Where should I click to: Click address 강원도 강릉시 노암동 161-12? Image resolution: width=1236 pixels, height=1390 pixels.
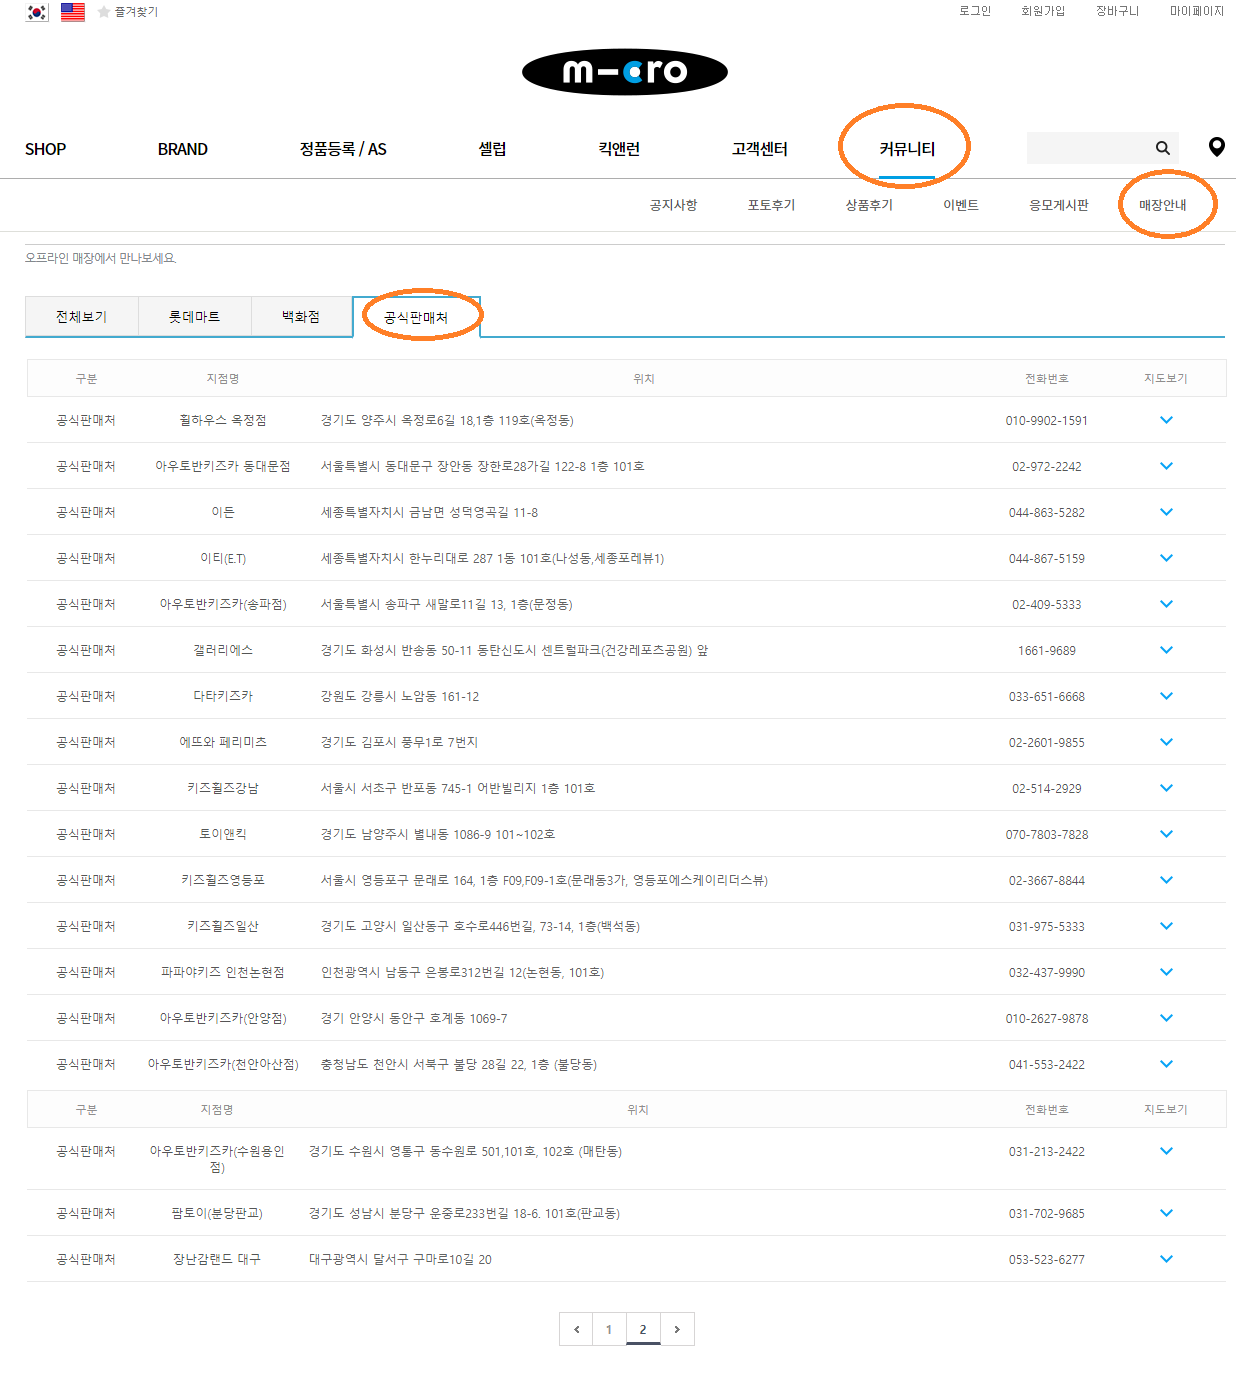point(400,697)
